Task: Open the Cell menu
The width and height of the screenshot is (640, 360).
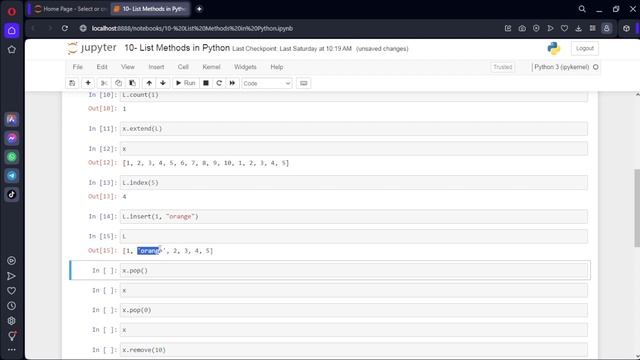Action: [x=183, y=67]
